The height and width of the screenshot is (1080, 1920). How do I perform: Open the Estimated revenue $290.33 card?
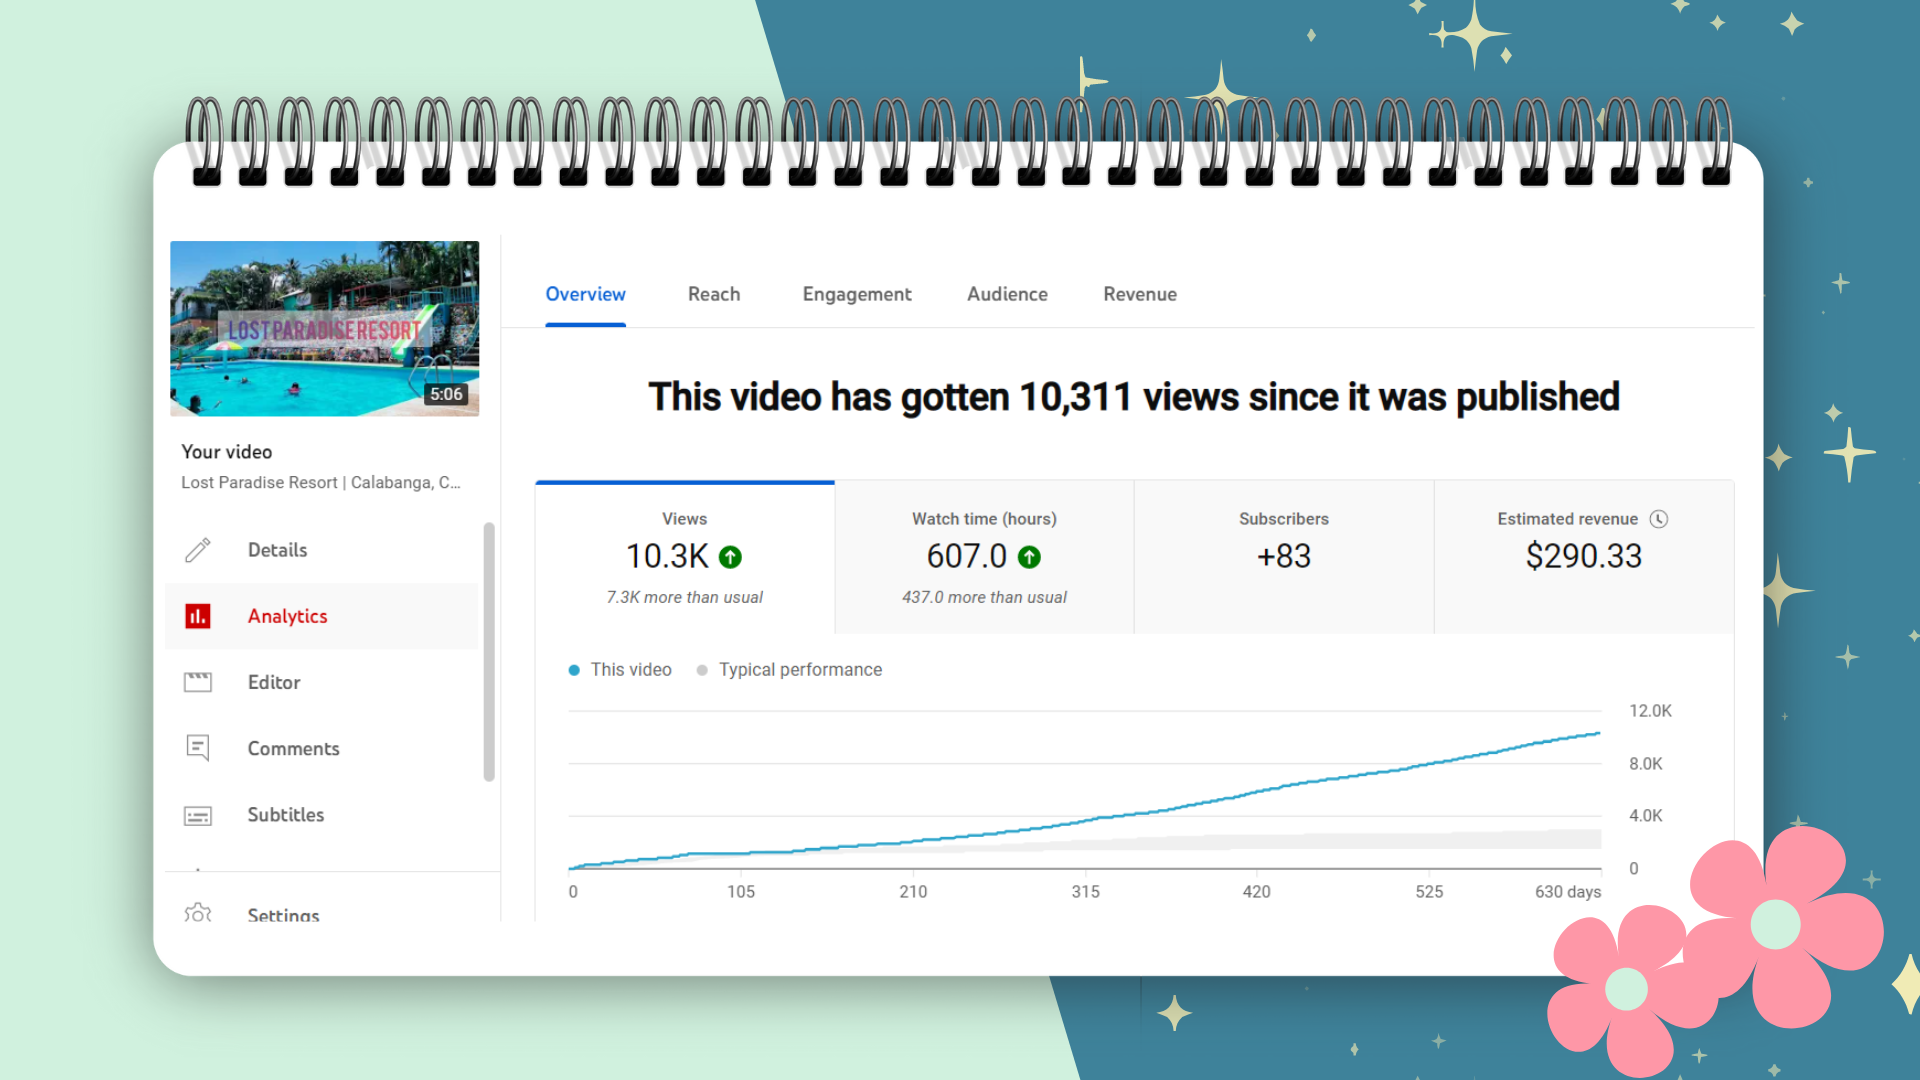click(1583, 557)
